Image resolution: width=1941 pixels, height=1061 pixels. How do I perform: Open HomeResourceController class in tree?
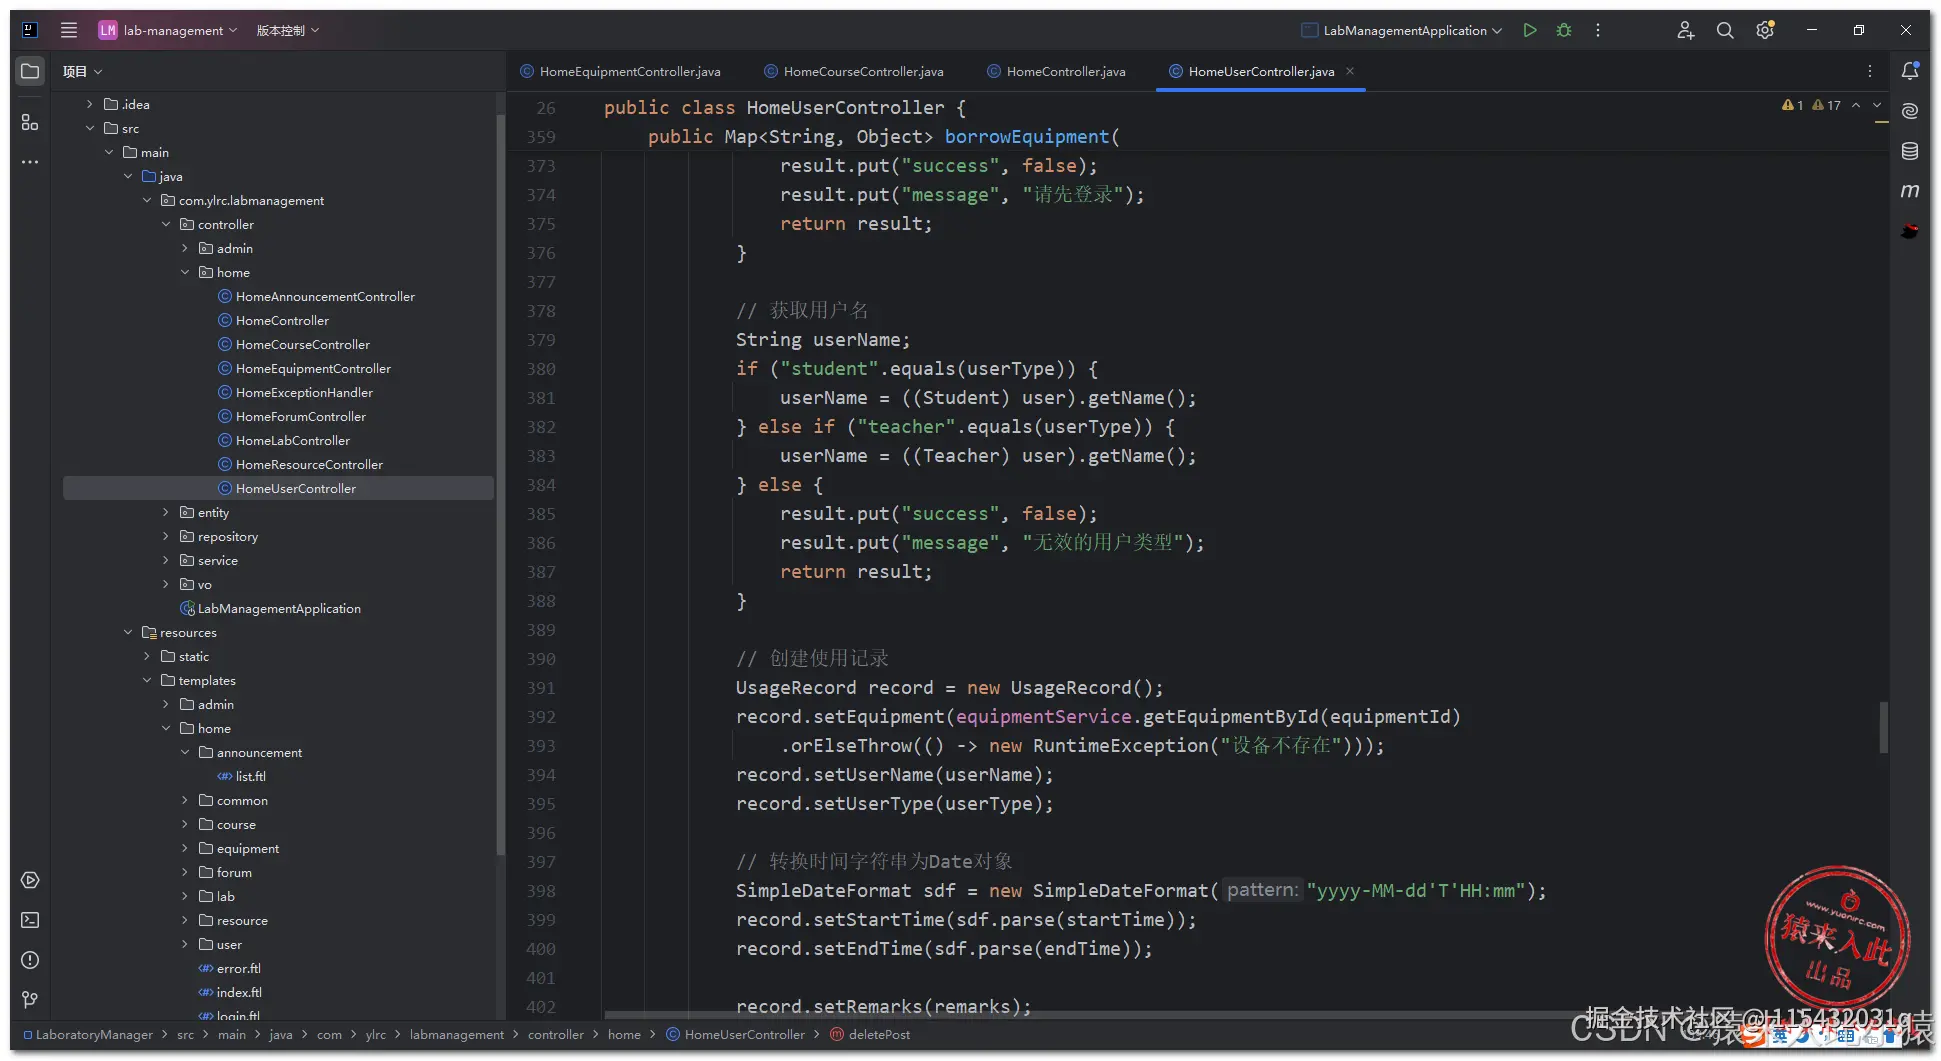[309, 464]
